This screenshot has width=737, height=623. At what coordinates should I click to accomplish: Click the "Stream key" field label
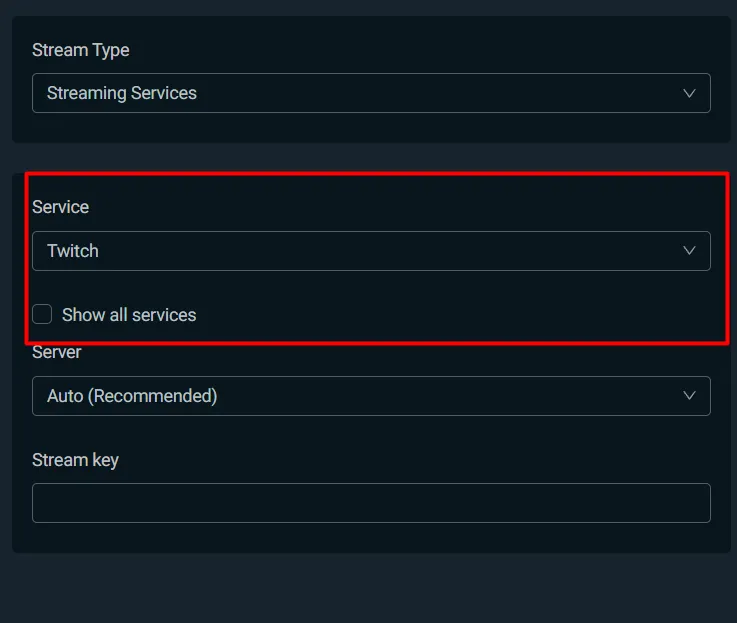pos(75,460)
